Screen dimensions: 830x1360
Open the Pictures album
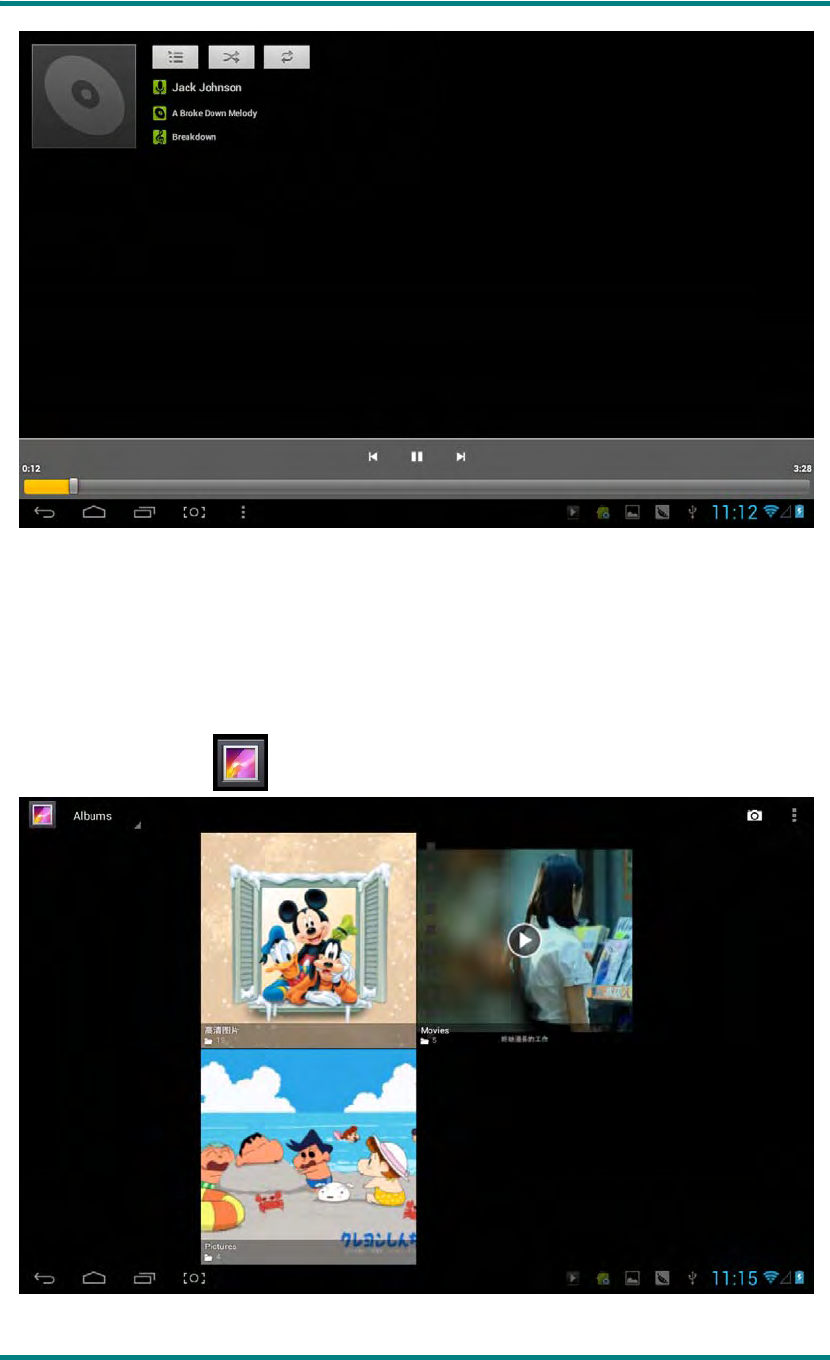pos(308,1156)
